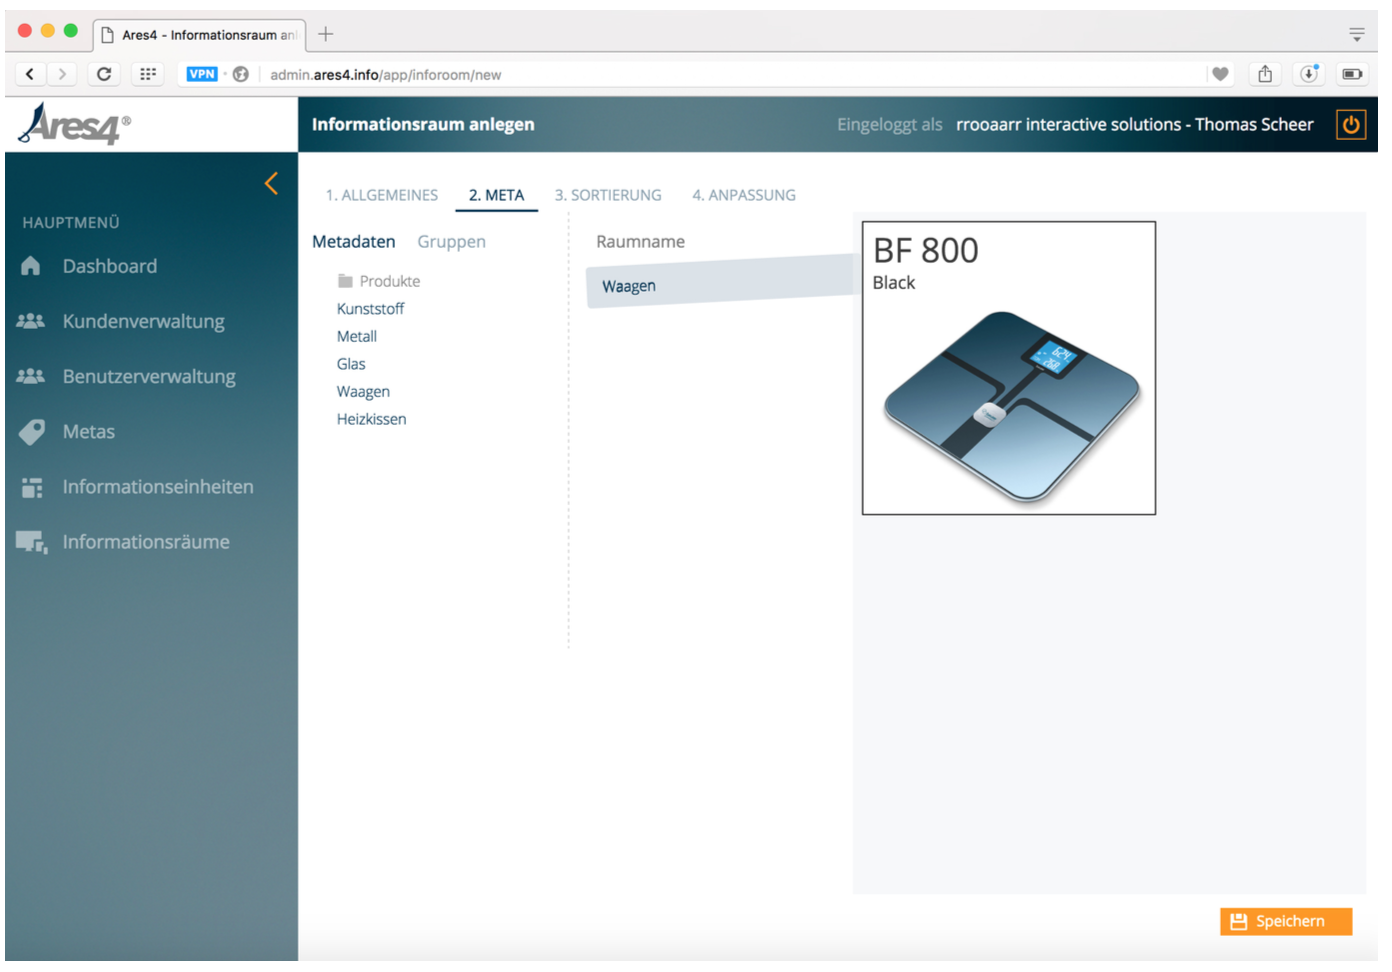The height and width of the screenshot is (972, 1392).
Task: Open the browser tab menu icon
Action: pyautogui.click(x=1357, y=34)
